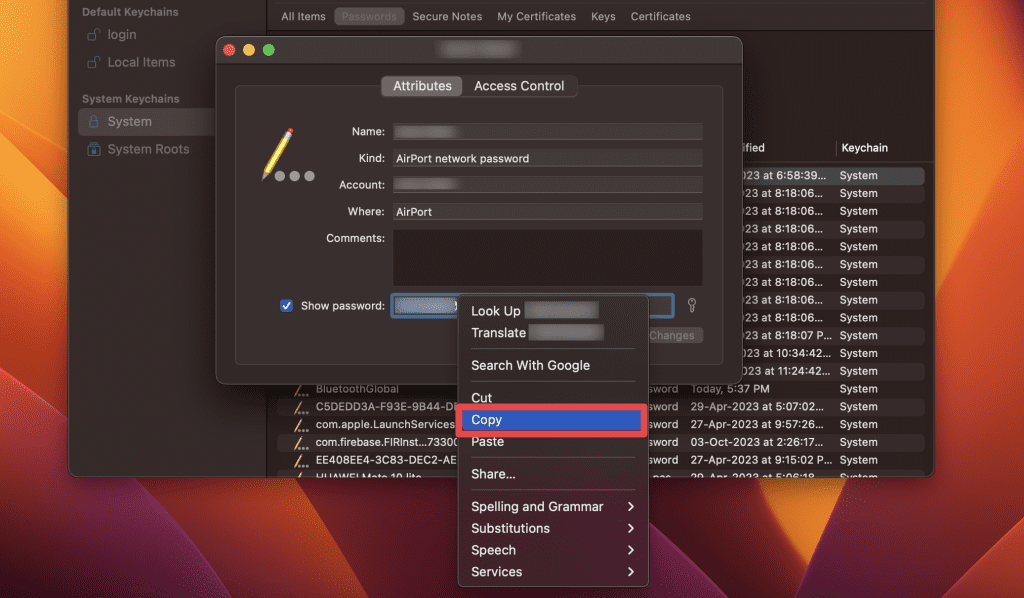Screen dimensions: 1024x598
Task: Click pencil icon of BluetoothGlobal row
Action: click(300, 390)
